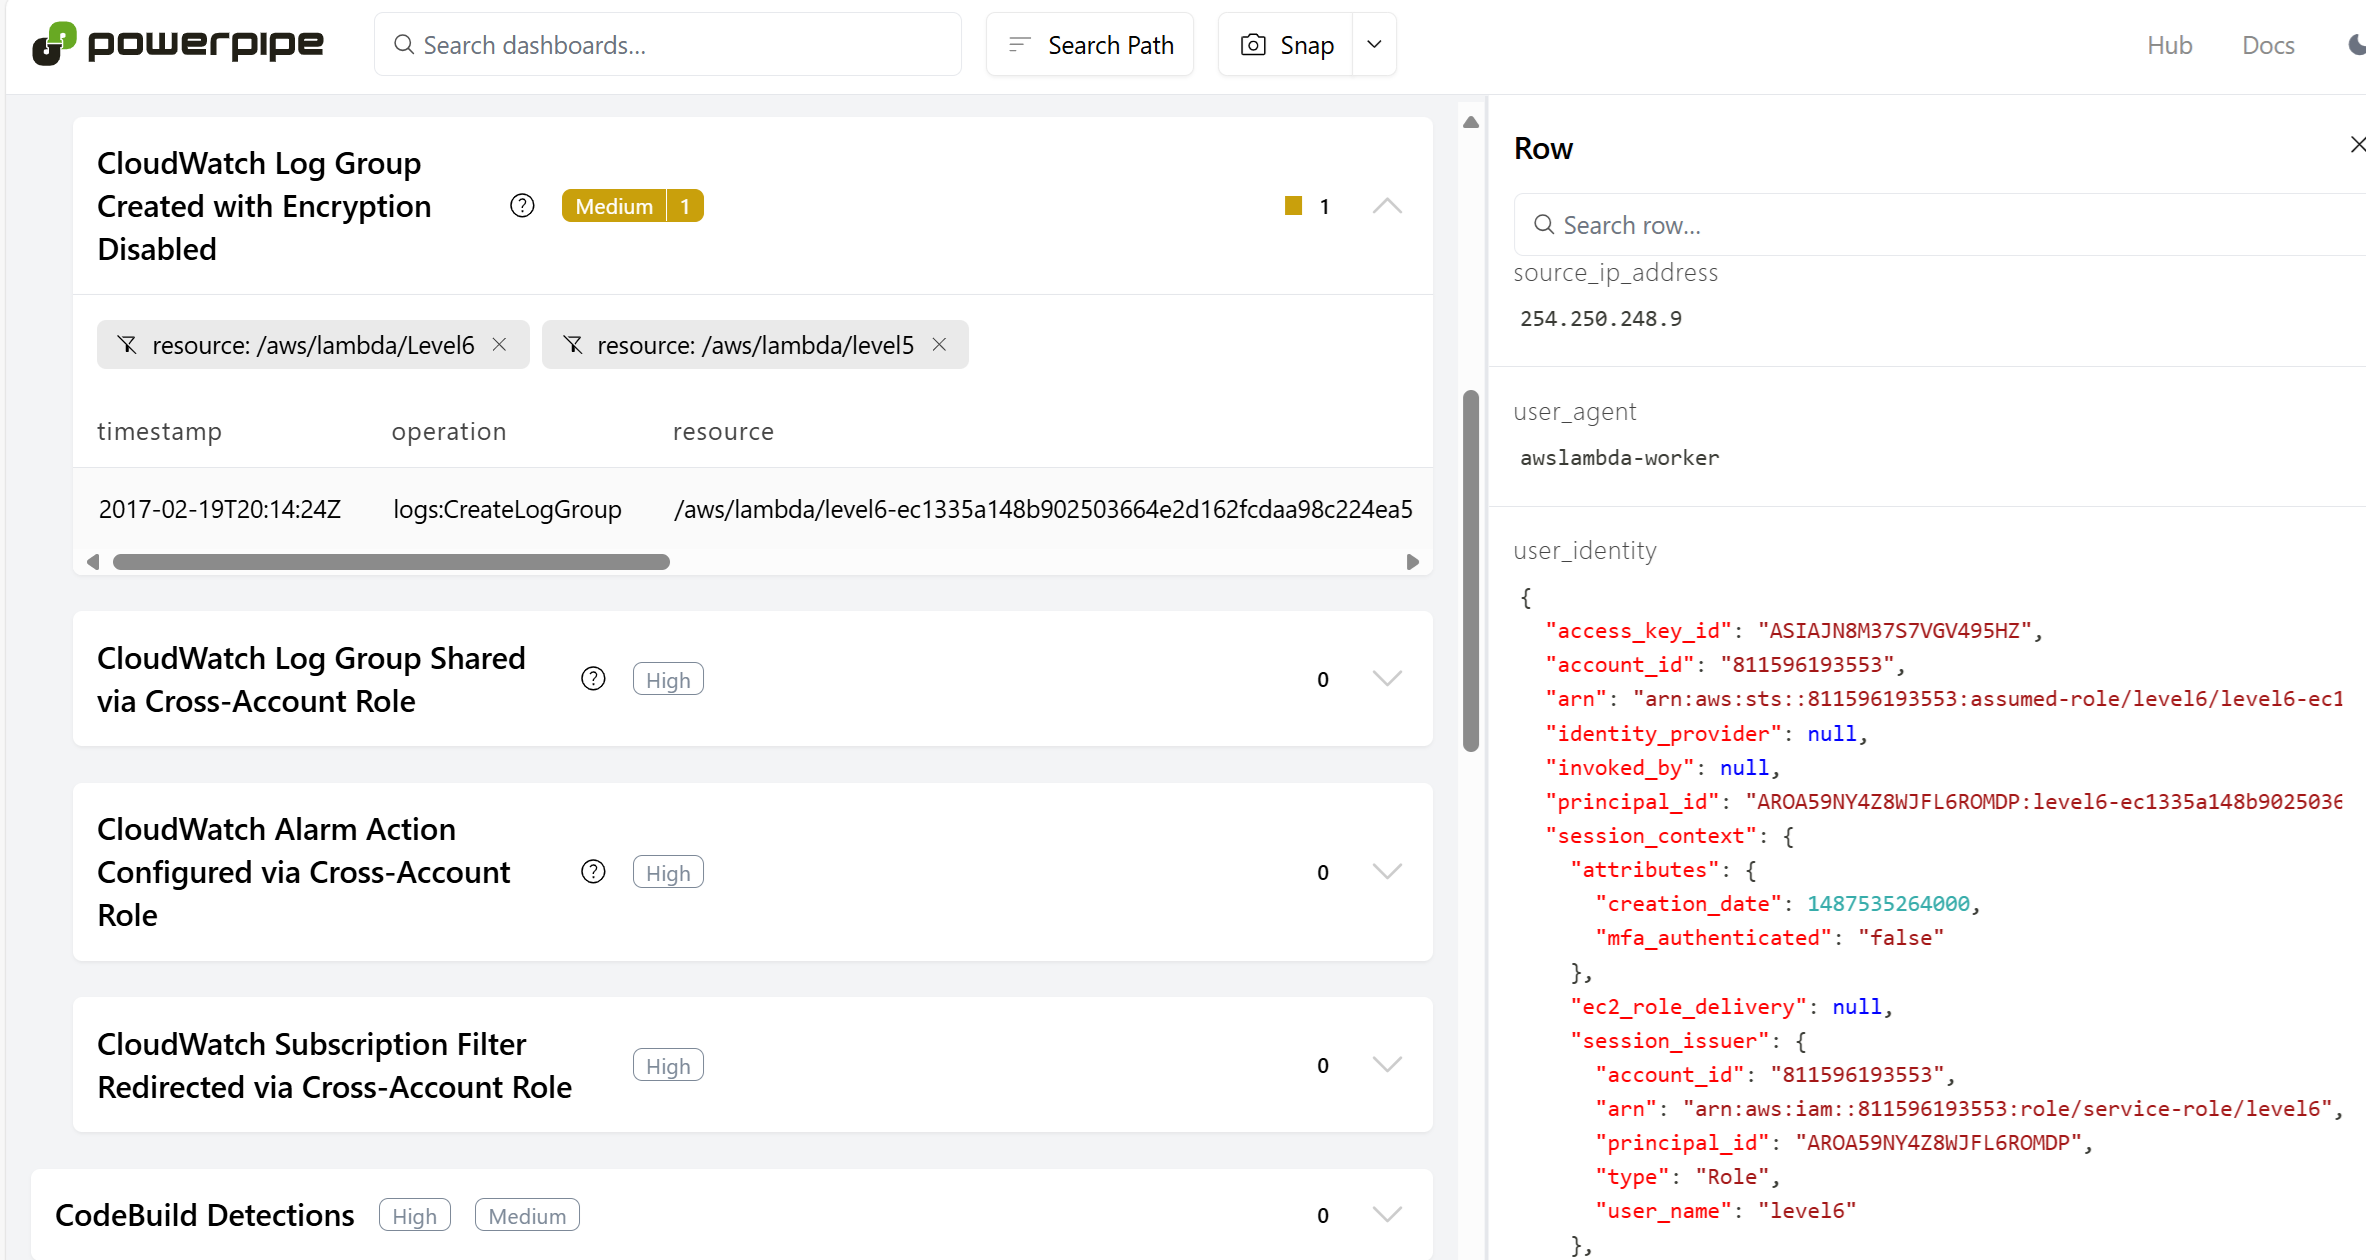
Task: Click the search magnifier icon in dashboards search
Action: (x=403, y=45)
